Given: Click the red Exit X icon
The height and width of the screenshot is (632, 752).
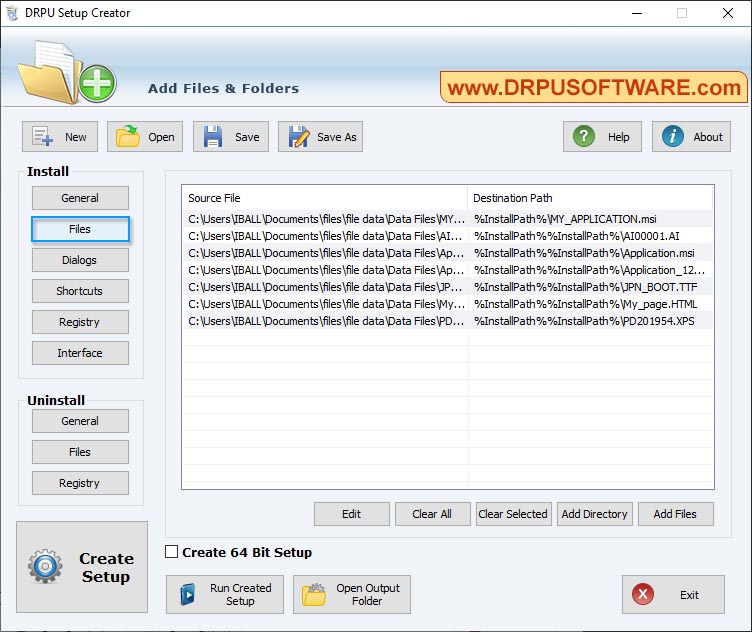Looking at the screenshot, I should pyautogui.click(x=643, y=595).
